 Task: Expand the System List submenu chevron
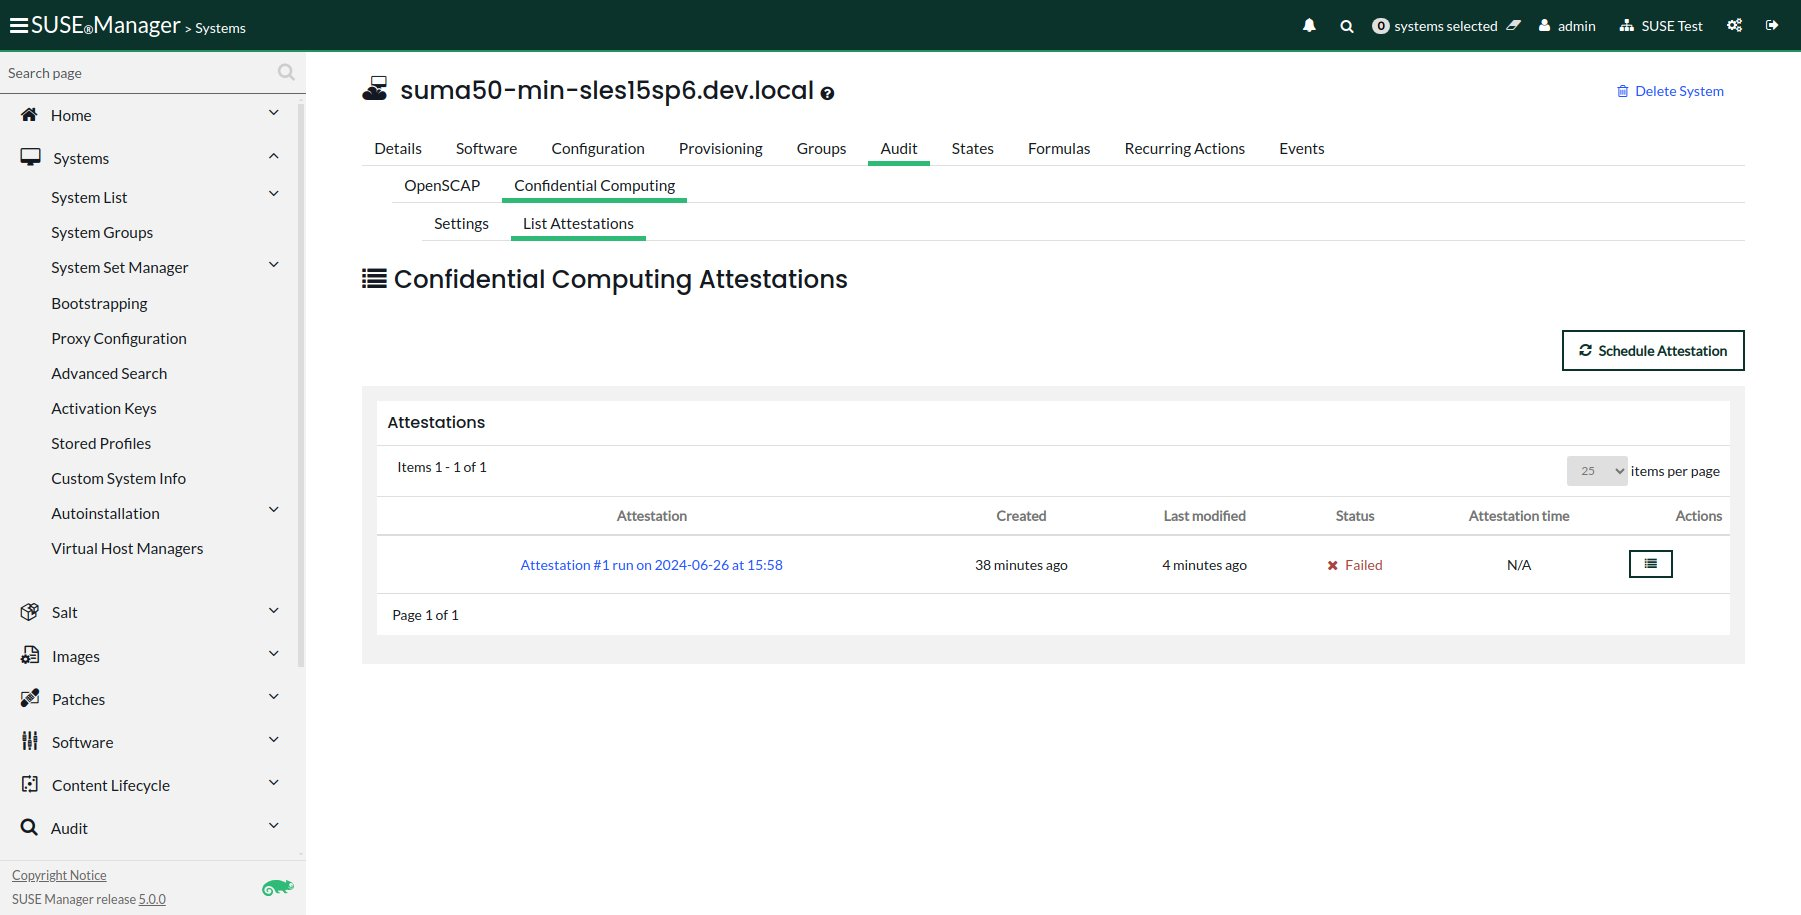point(274,194)
